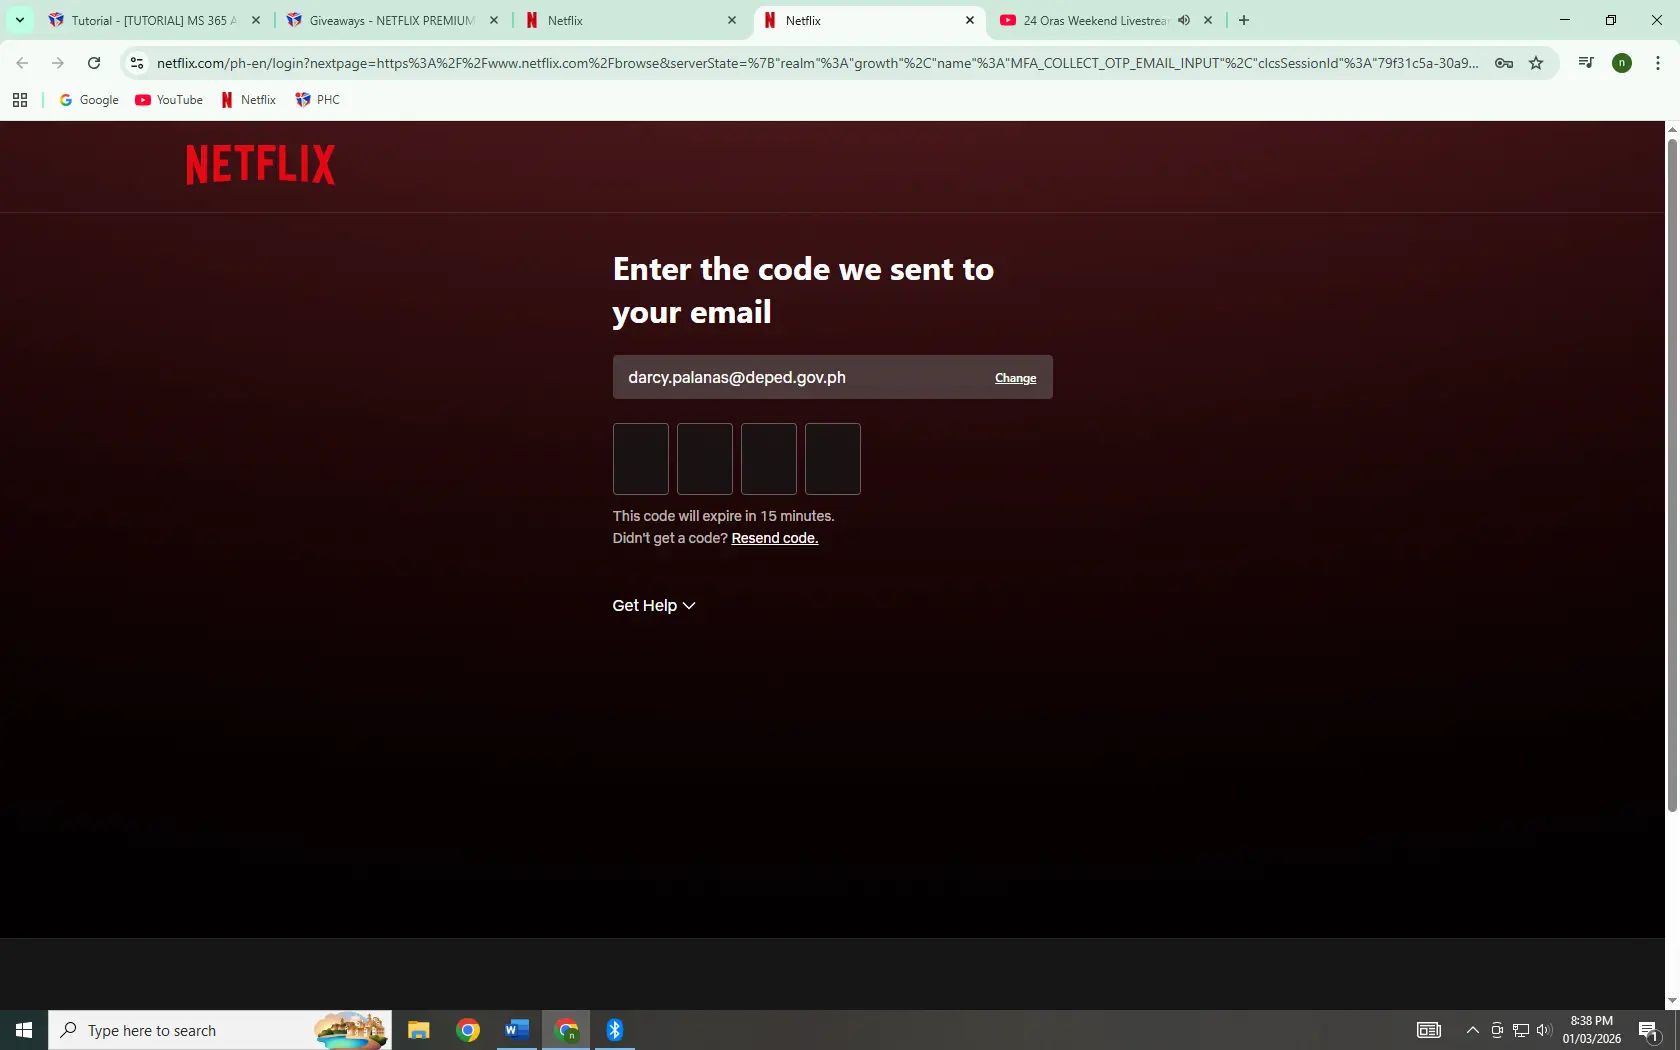Click the address bar URL
Screen dimensions: 1680x1050
(817, 63)
